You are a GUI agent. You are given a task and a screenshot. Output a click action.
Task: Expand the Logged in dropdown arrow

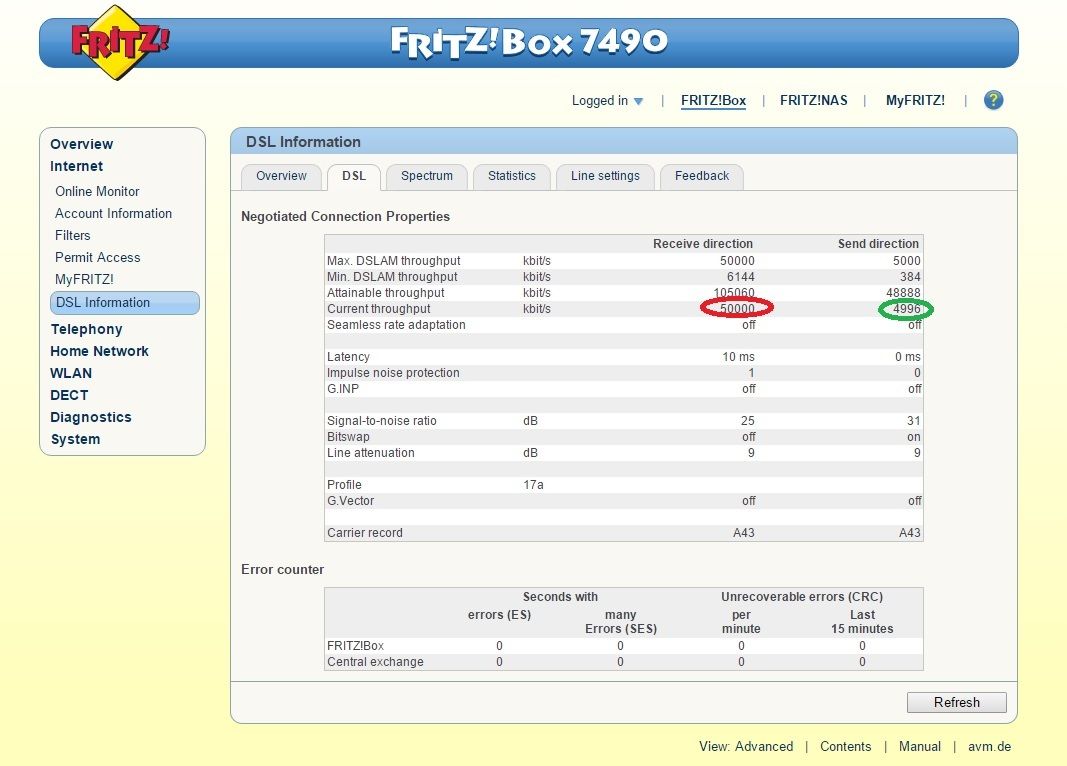click(x=638, y=101)
